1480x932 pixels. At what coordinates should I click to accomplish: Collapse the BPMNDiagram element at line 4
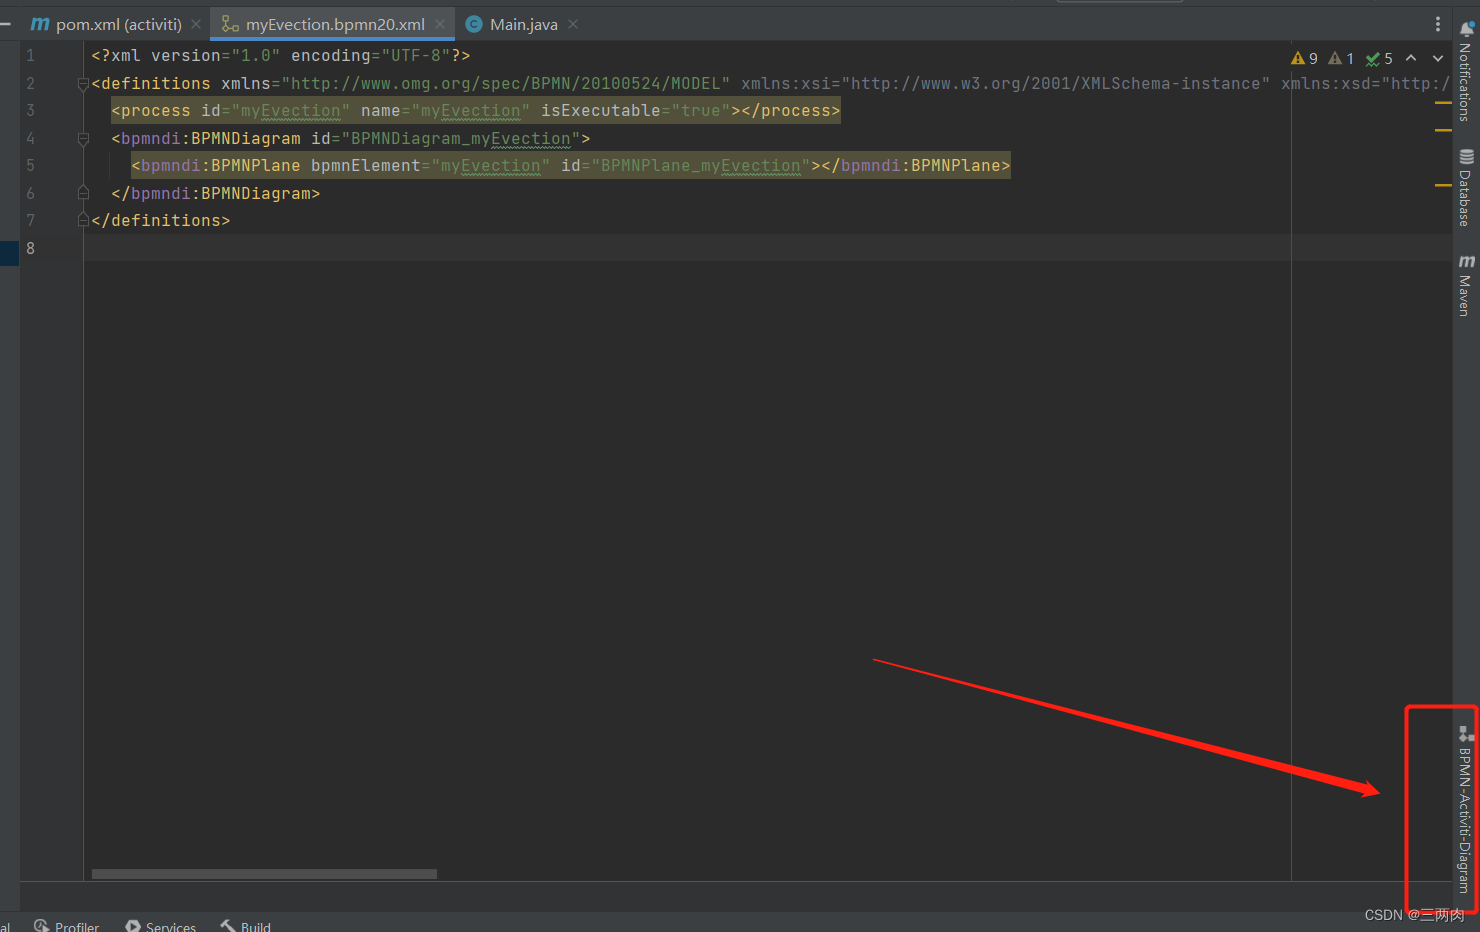[83, 138]
